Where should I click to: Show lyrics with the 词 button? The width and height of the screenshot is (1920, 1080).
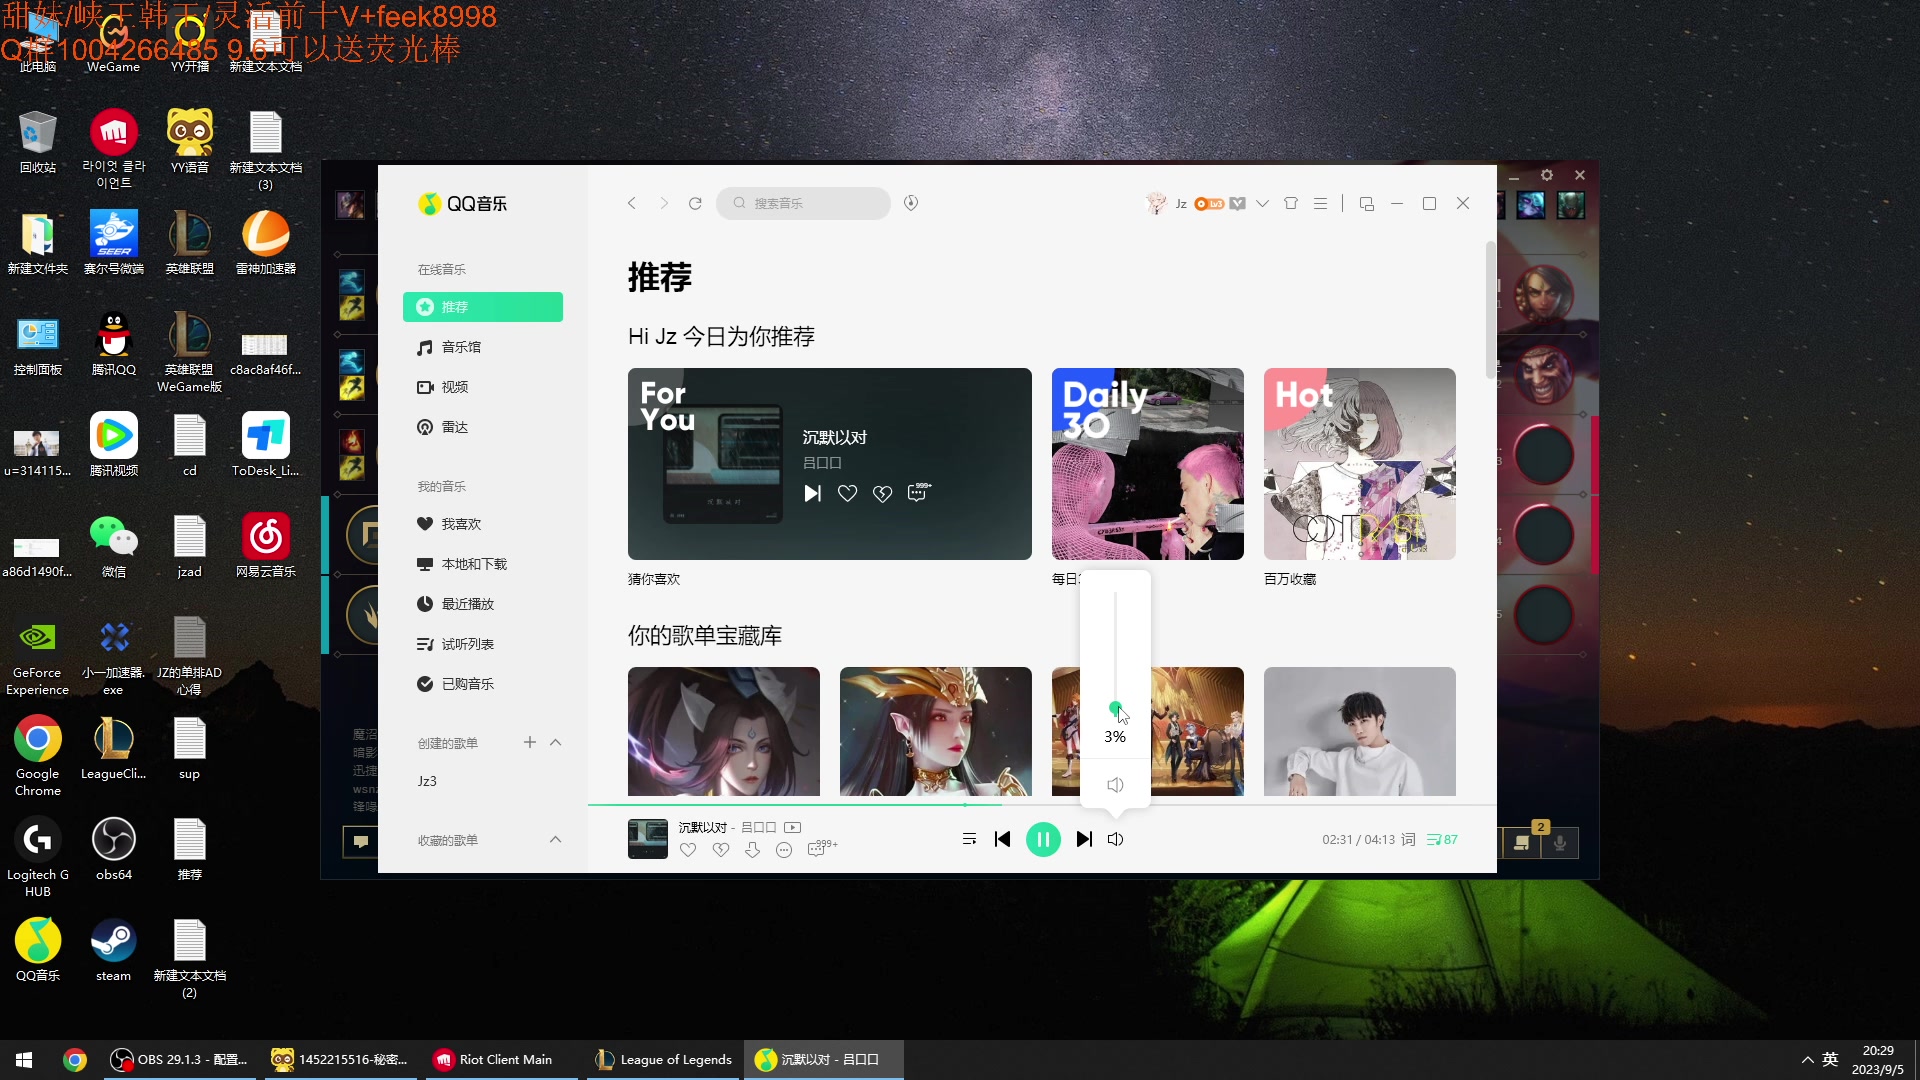click(x=1408, y=839)
